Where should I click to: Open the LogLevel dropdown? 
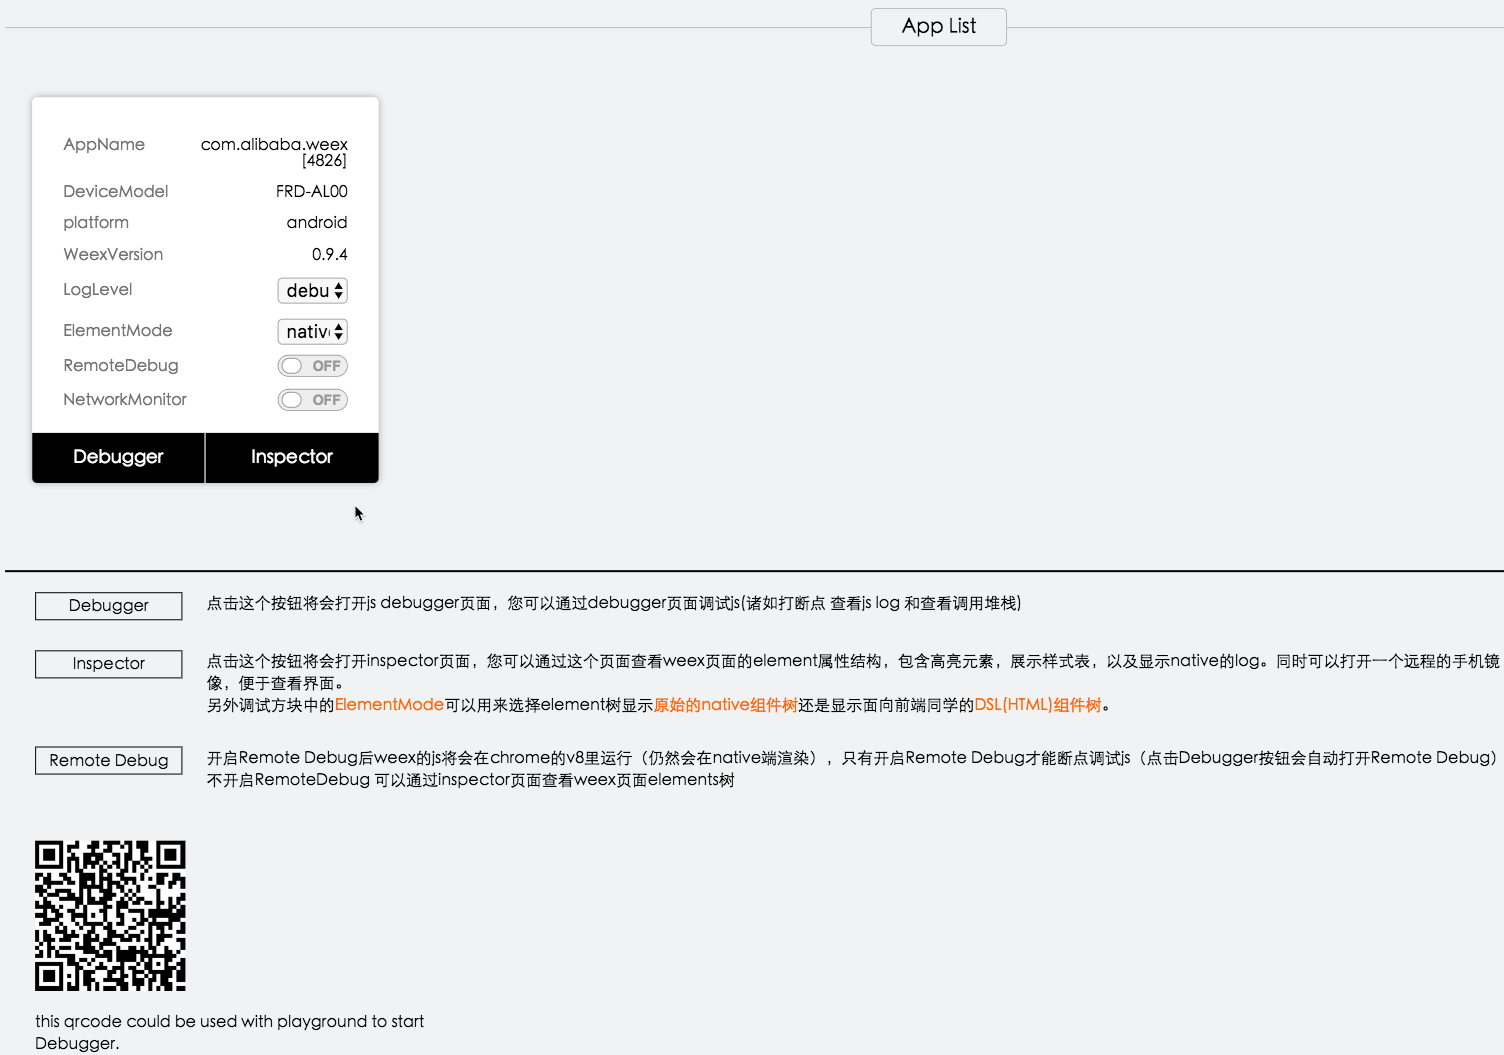312,291
